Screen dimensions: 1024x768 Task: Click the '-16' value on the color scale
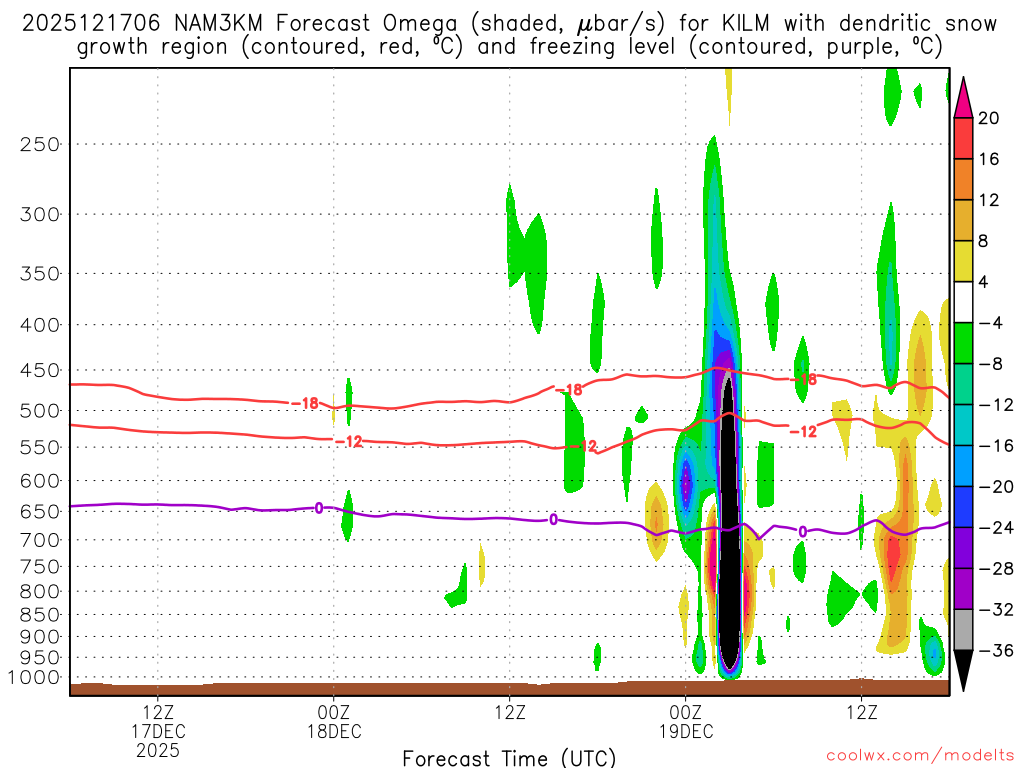point(996,445)
